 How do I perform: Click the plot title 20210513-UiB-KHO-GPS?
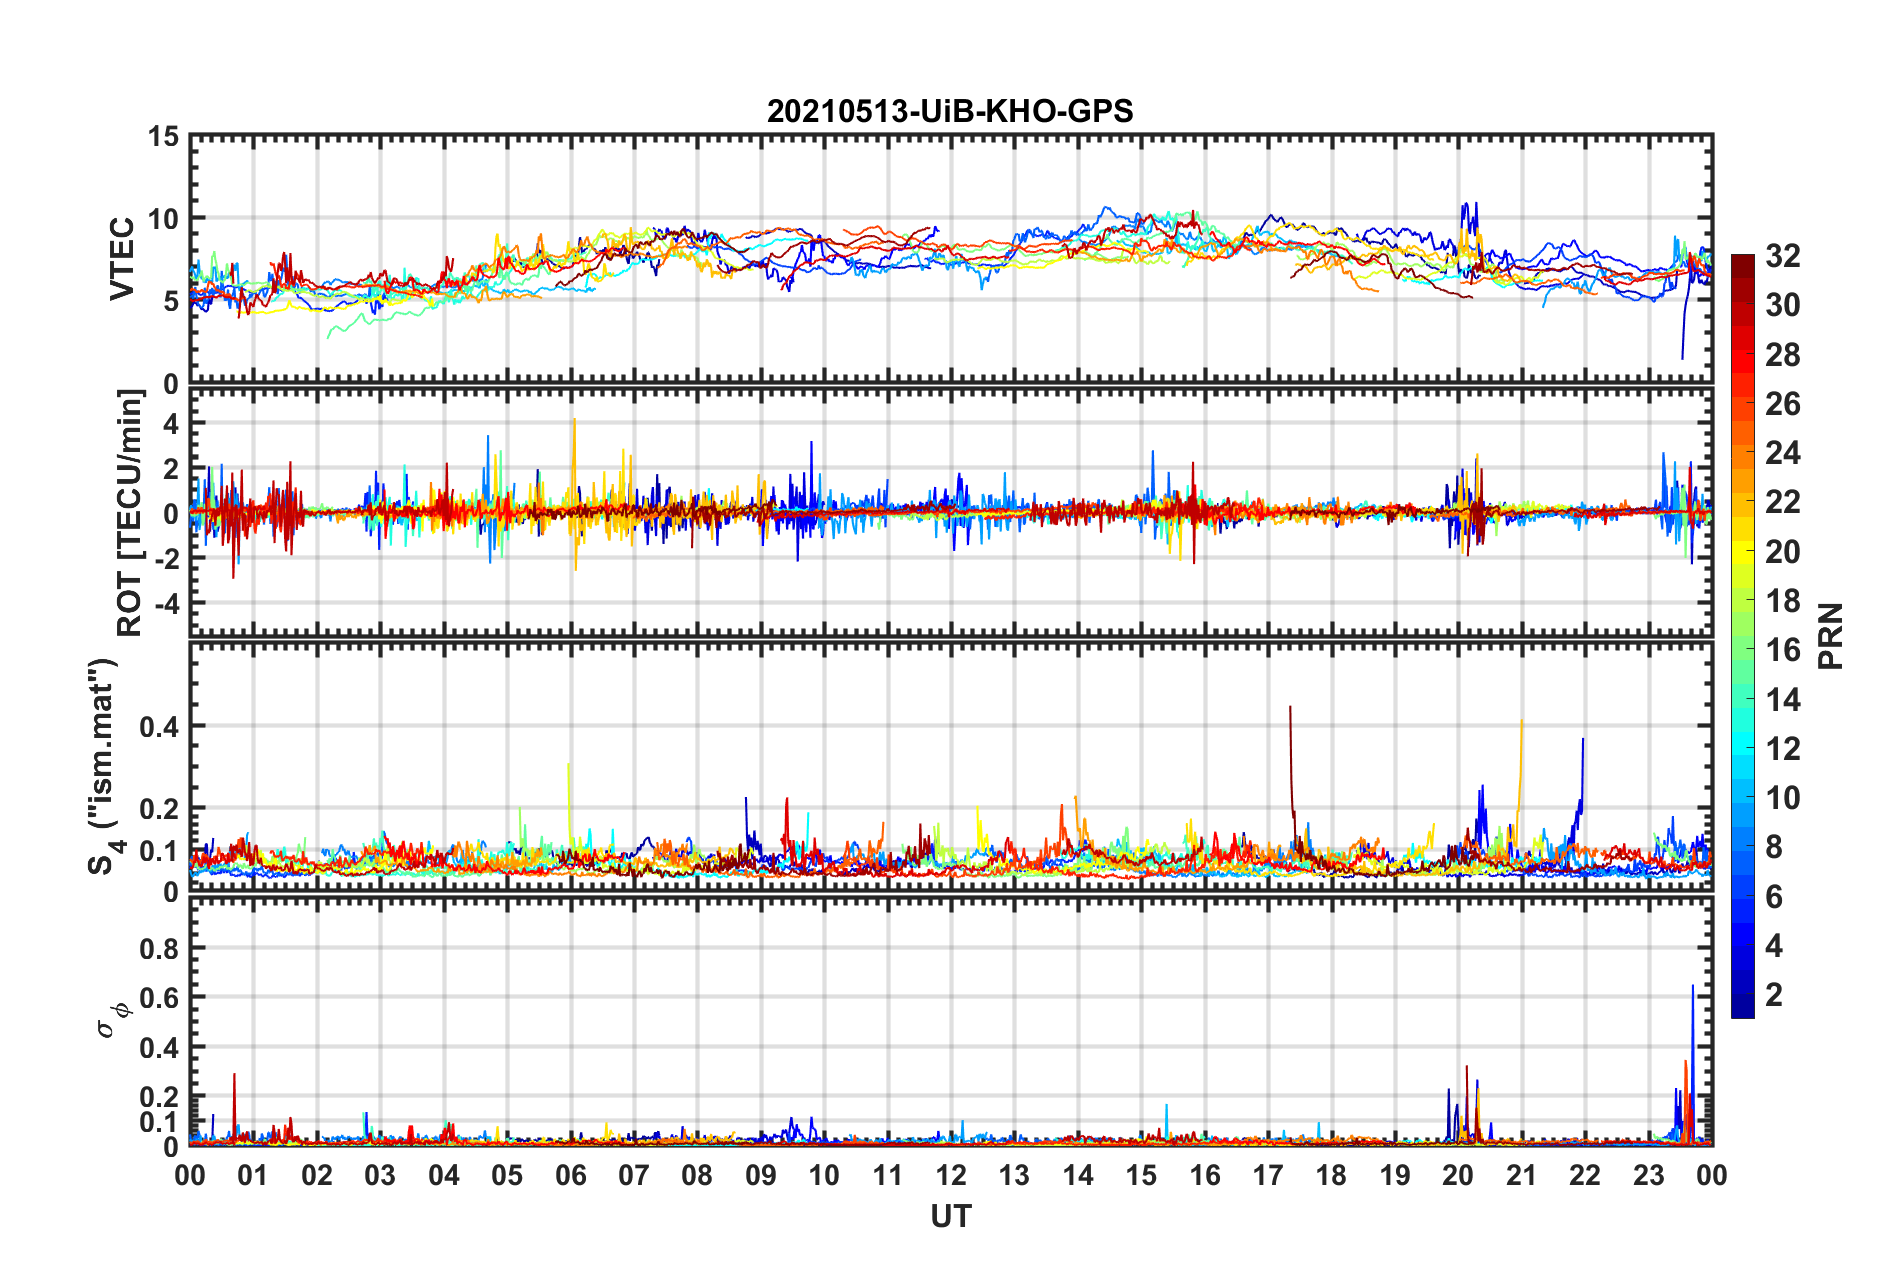click(x=950, y=111)
